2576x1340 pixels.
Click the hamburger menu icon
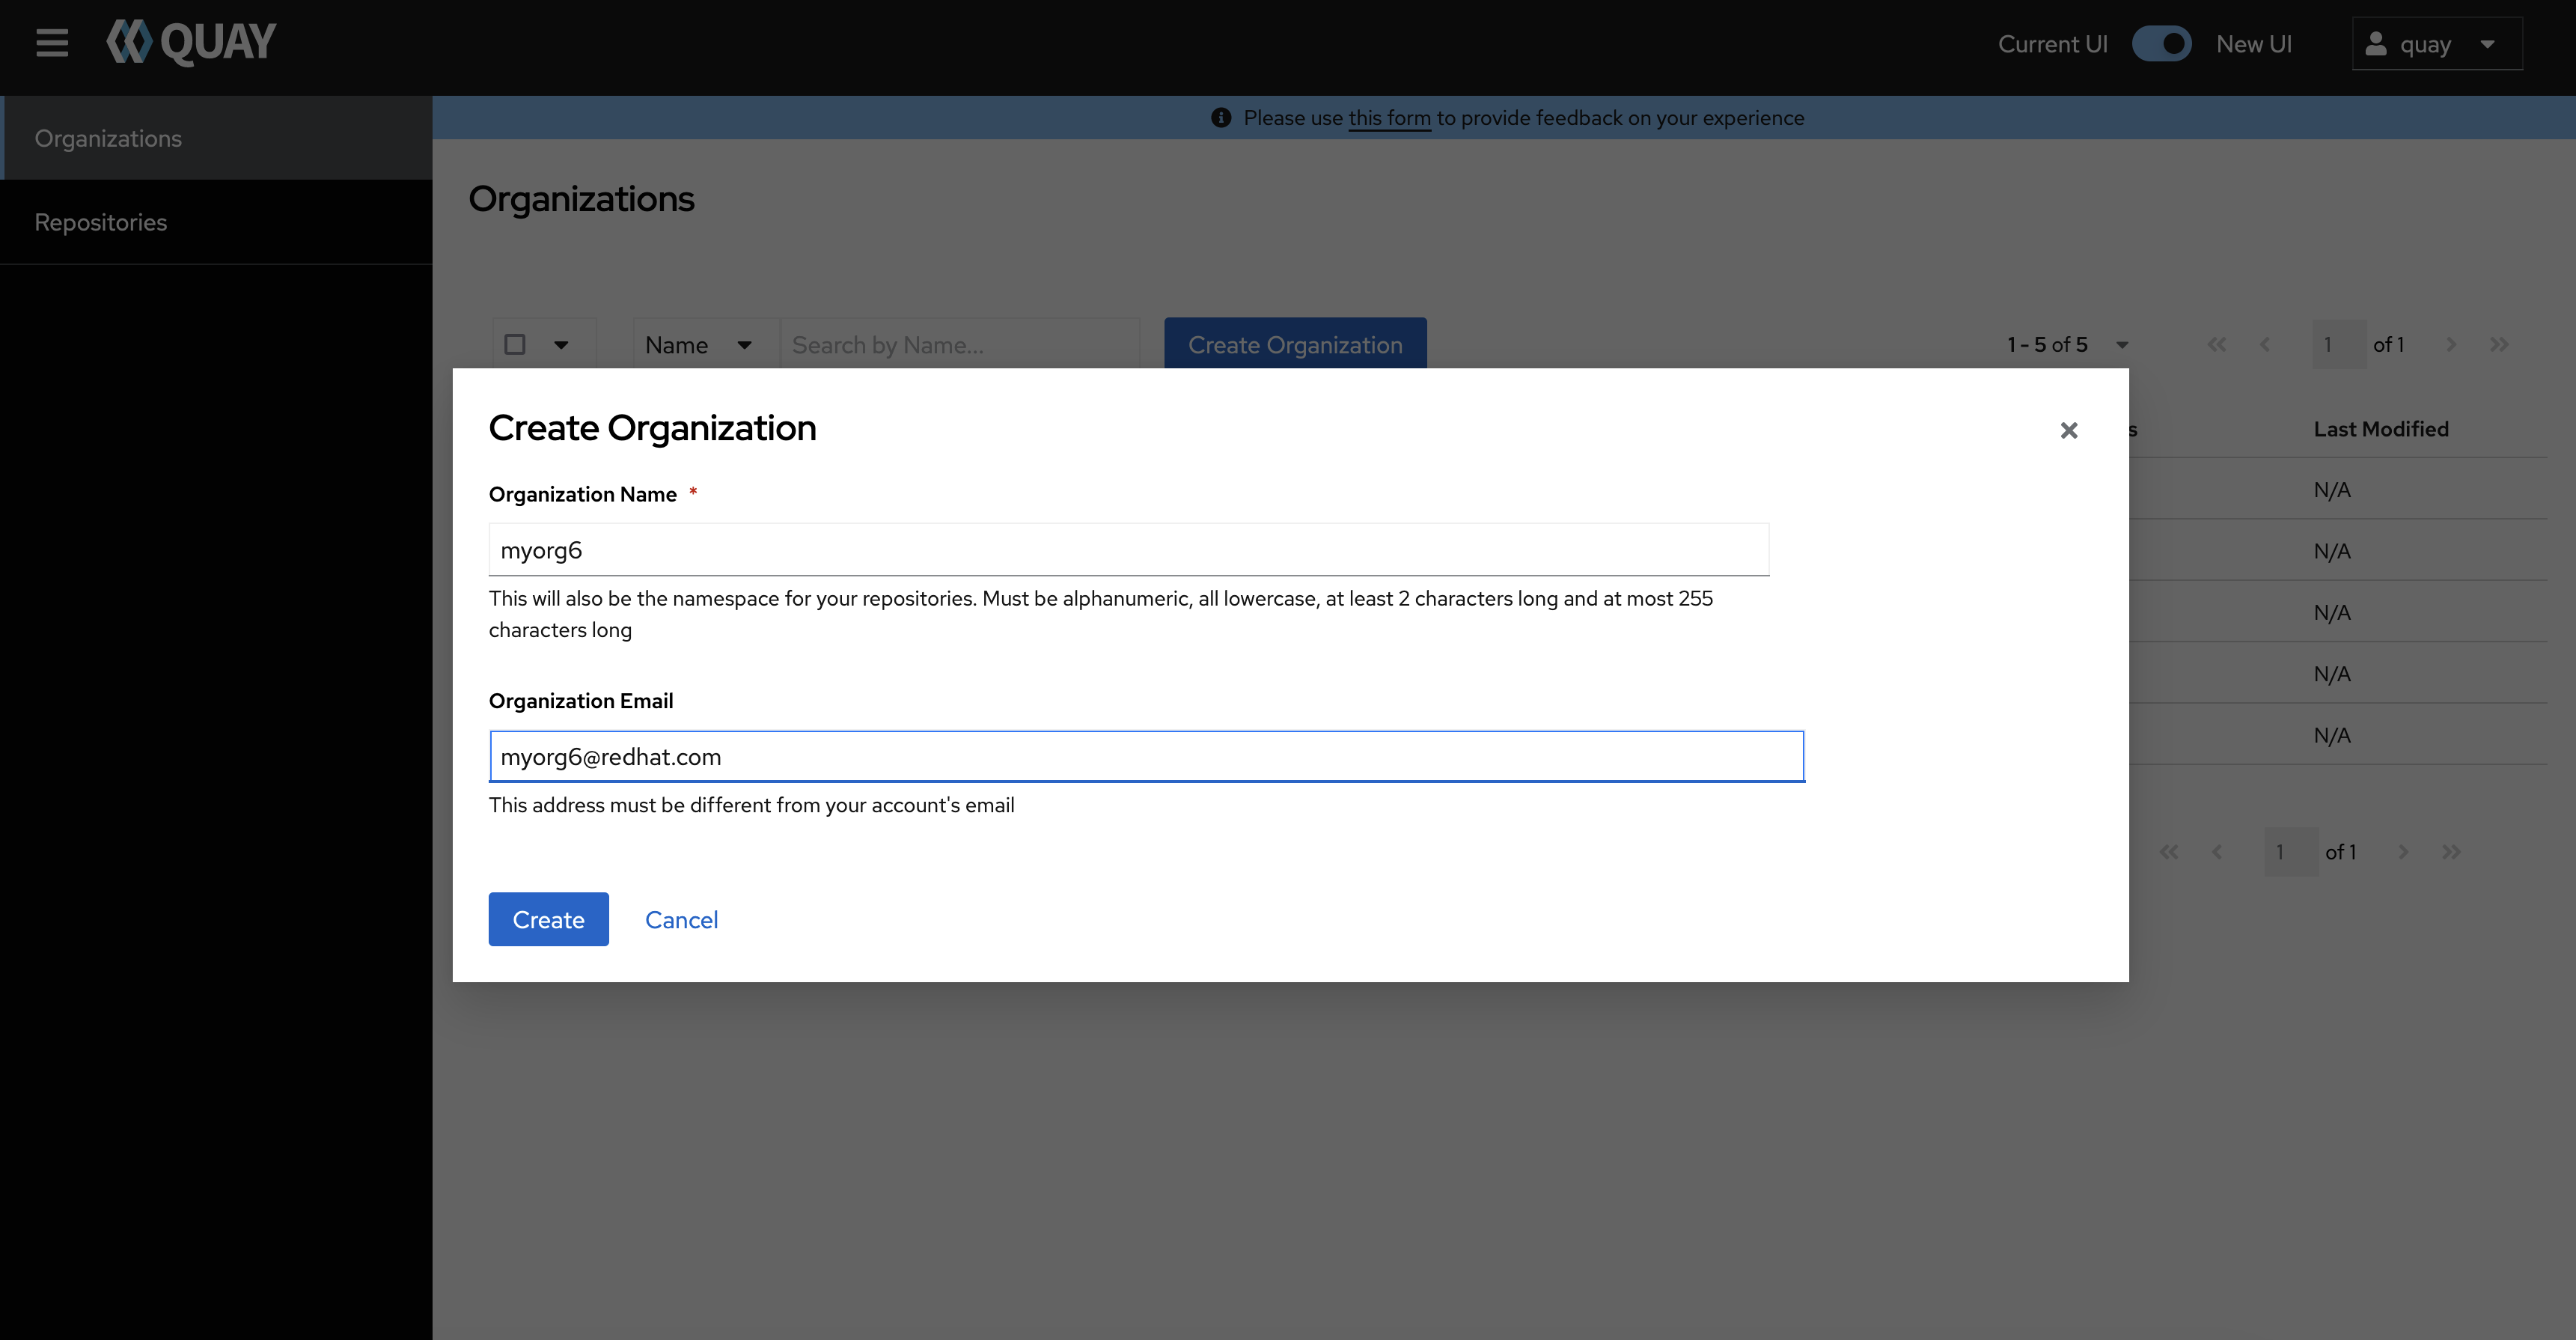(x=52, y=43)
